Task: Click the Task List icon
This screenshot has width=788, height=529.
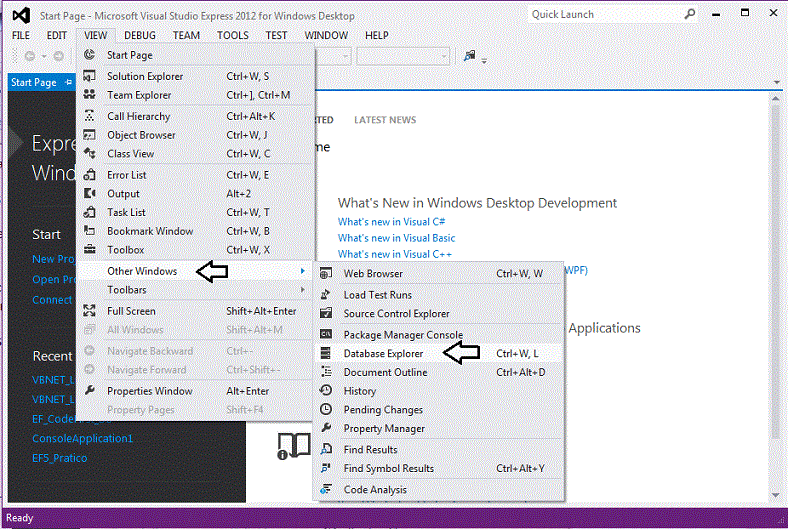Action: pyautogui.click(x=89, y=212)
